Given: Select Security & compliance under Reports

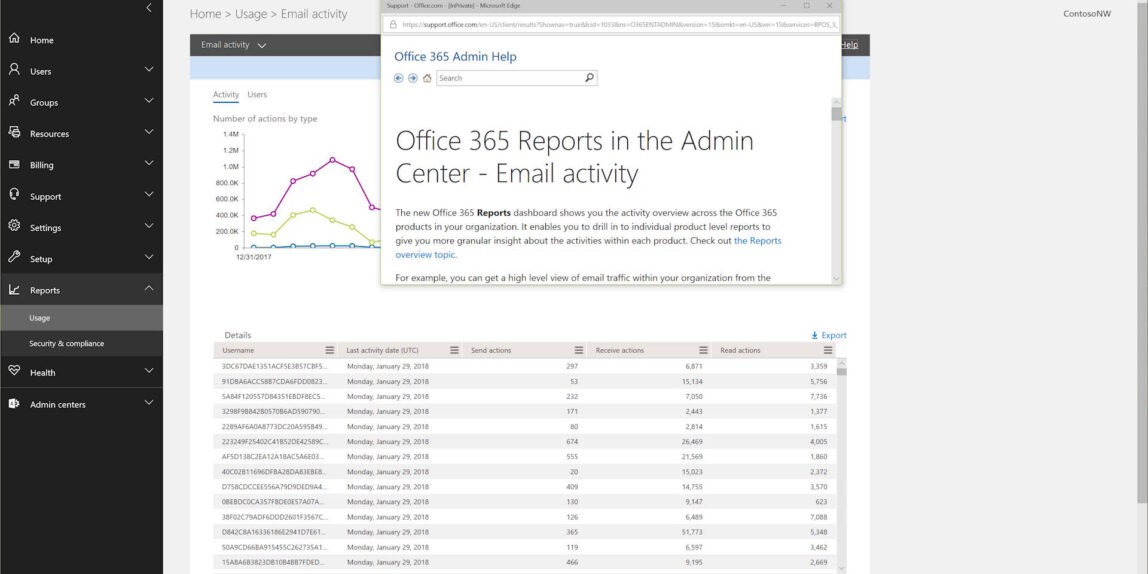Looking at the screenshot, I should [81, 343].
